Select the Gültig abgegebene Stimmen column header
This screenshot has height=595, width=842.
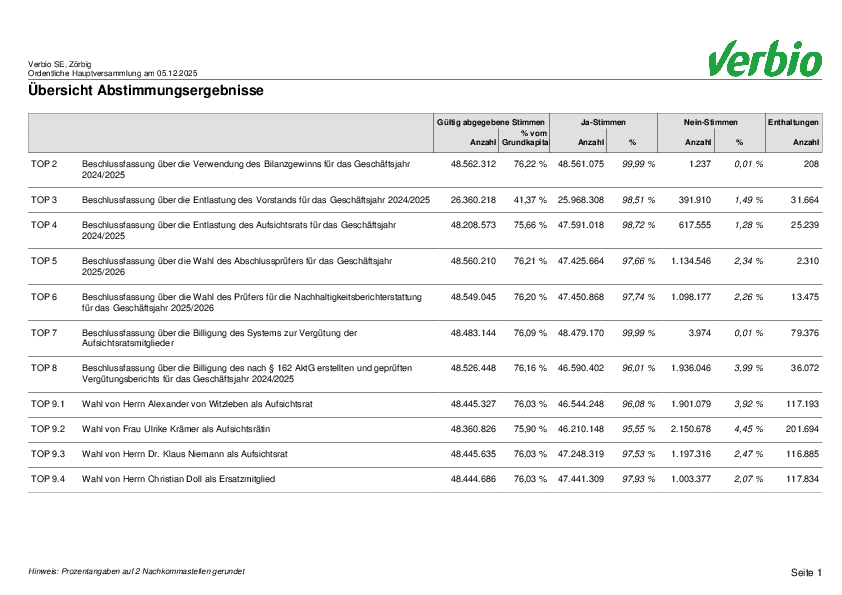[x=491, y=121]
